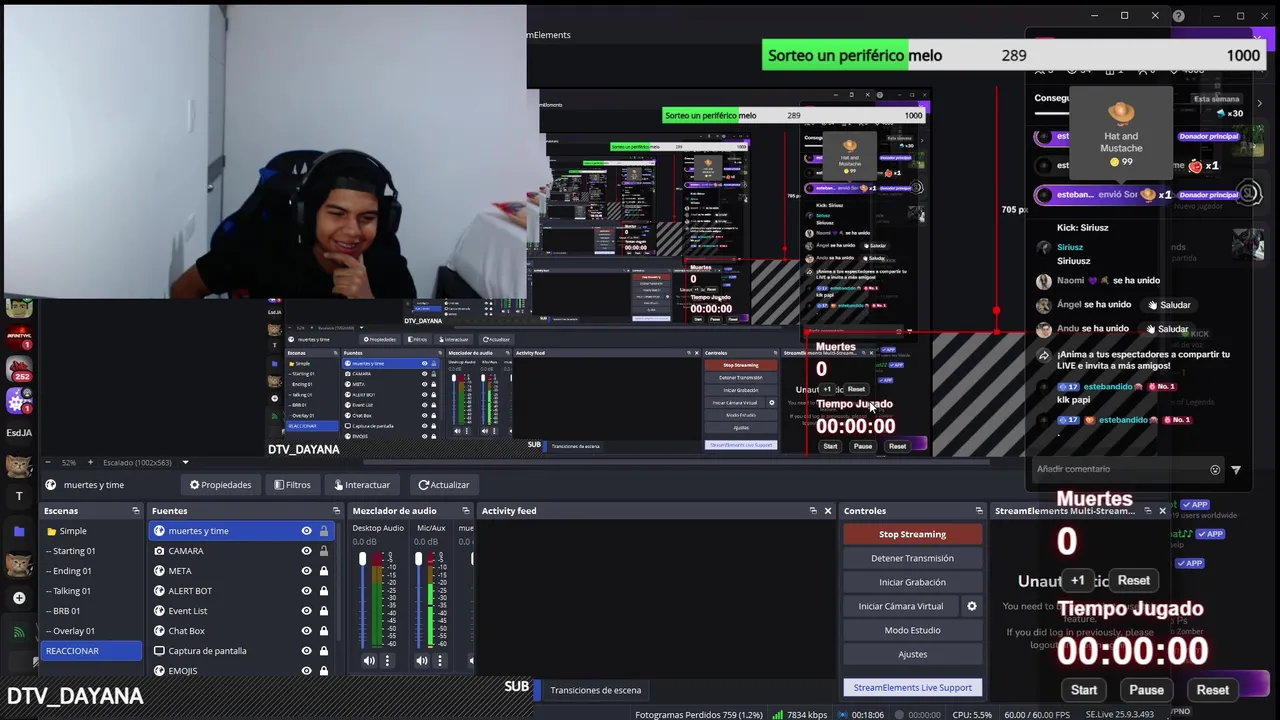1280x720 pixels.
Task: Select the Simple scene folder
Action: click(x=92, y=531)
